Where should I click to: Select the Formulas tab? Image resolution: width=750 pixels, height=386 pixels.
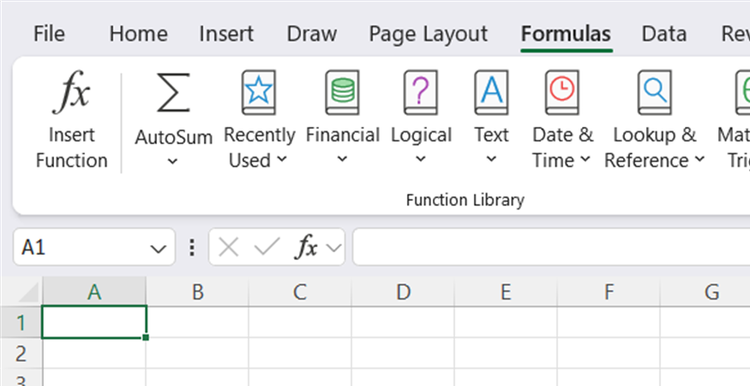566,34
